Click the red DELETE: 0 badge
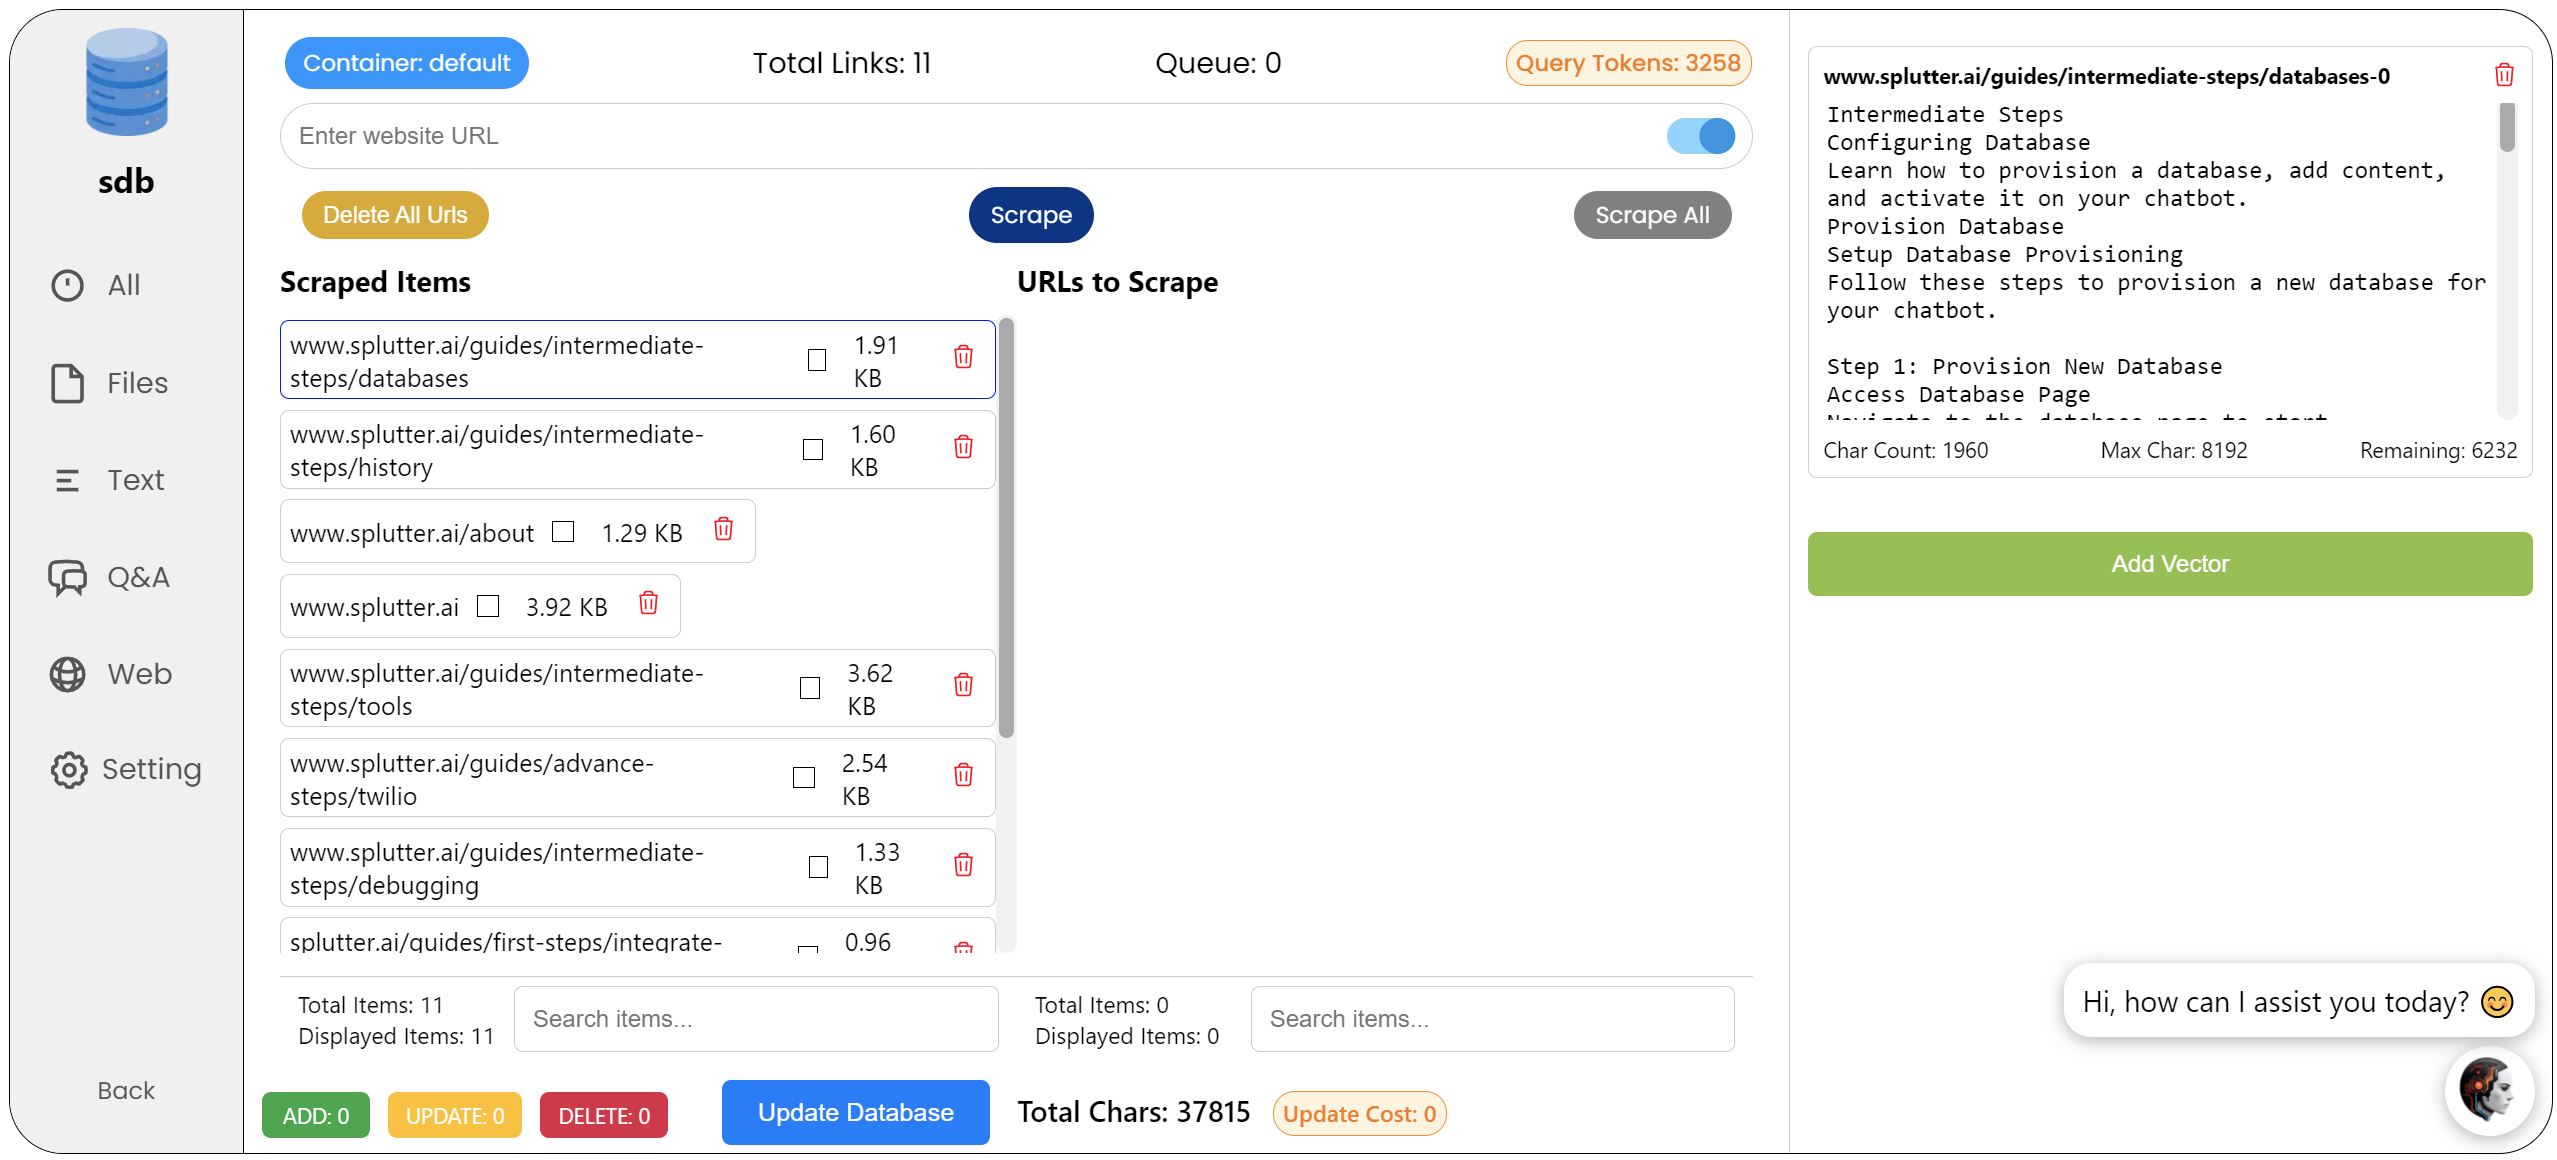Screen dimensions: 2557x1160 point(604,1115)
